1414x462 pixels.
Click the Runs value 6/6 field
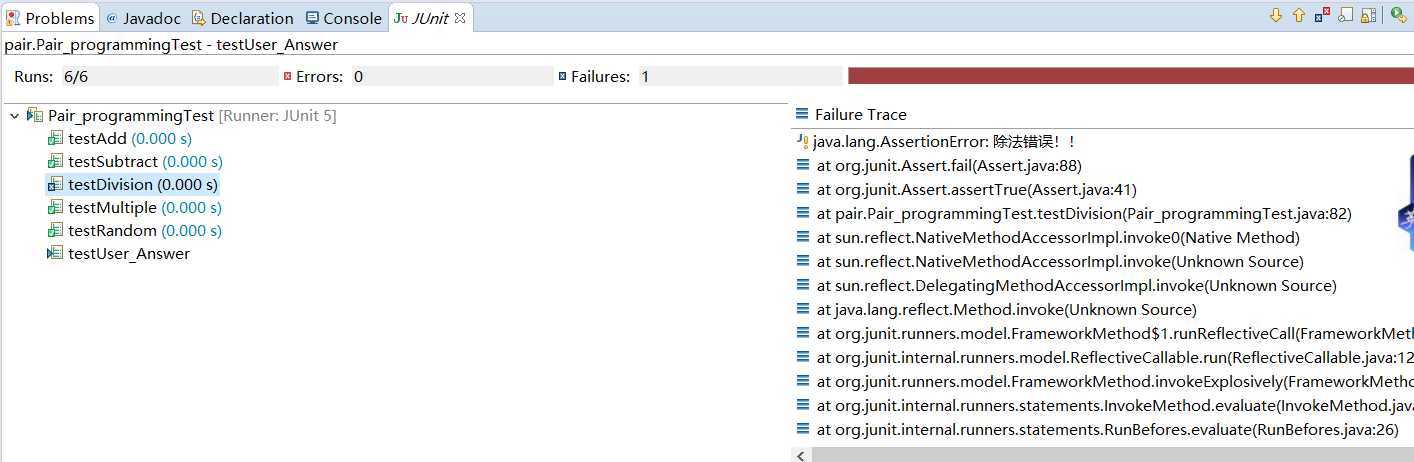click(168, 76)
